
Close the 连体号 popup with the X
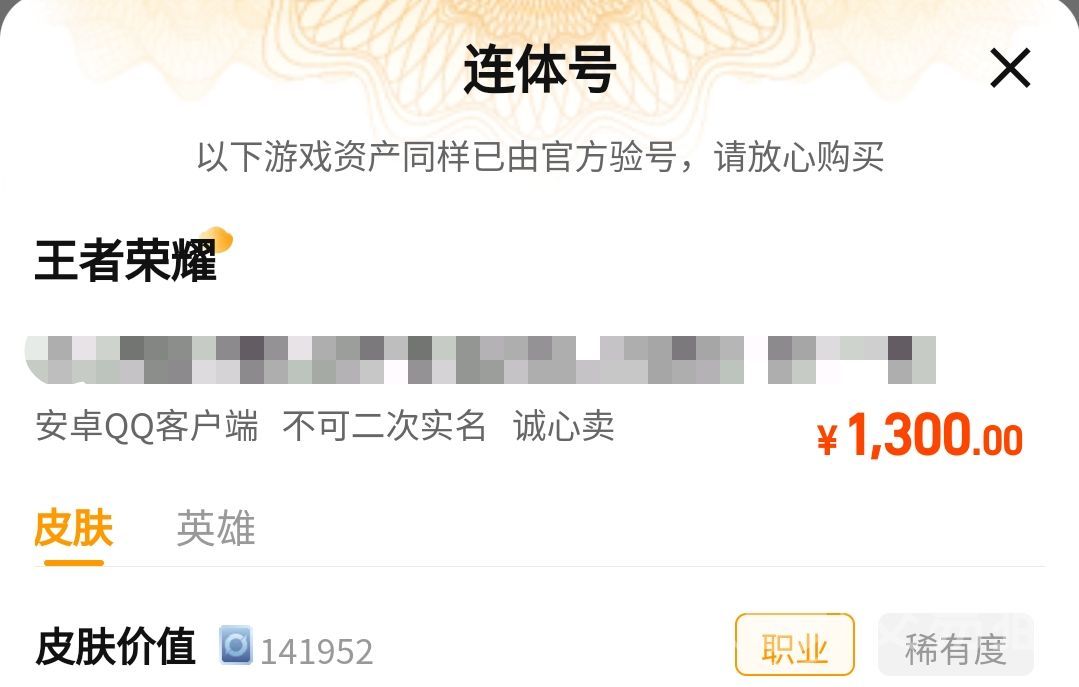[1009, 67]
